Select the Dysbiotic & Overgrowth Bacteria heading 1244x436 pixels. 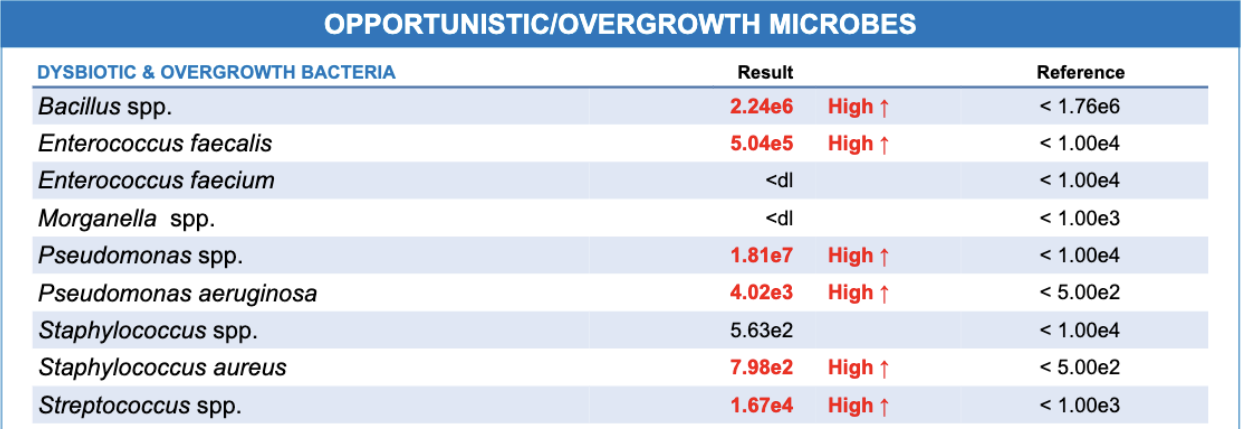click(216, 73)
